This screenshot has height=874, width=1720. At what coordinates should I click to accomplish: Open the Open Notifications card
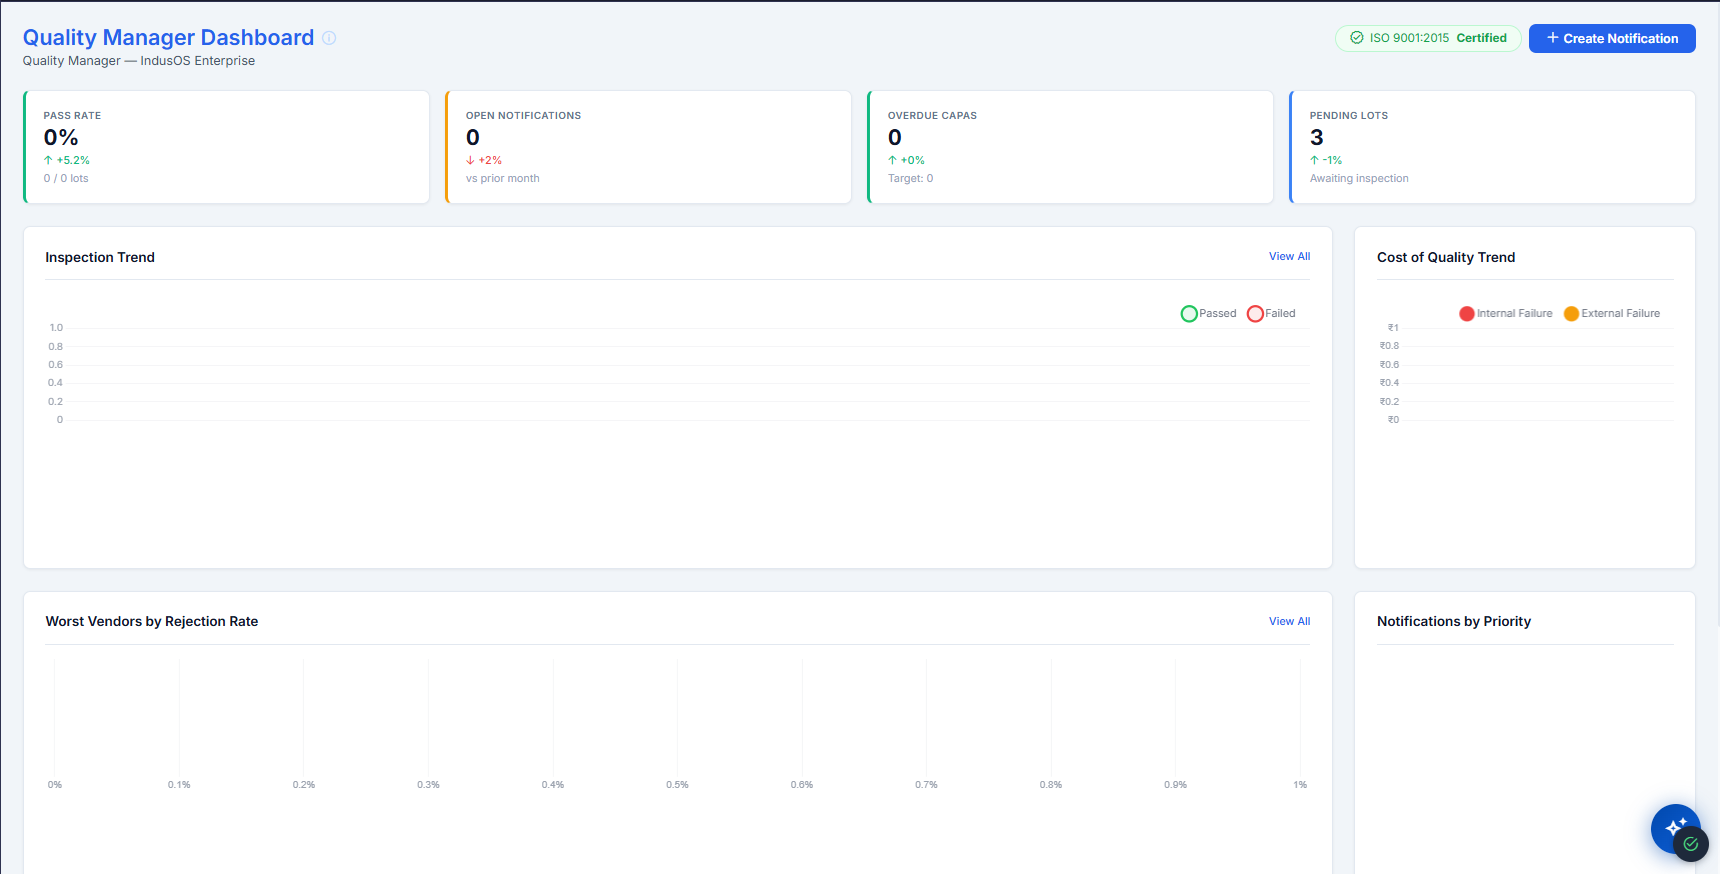(649, 147)
